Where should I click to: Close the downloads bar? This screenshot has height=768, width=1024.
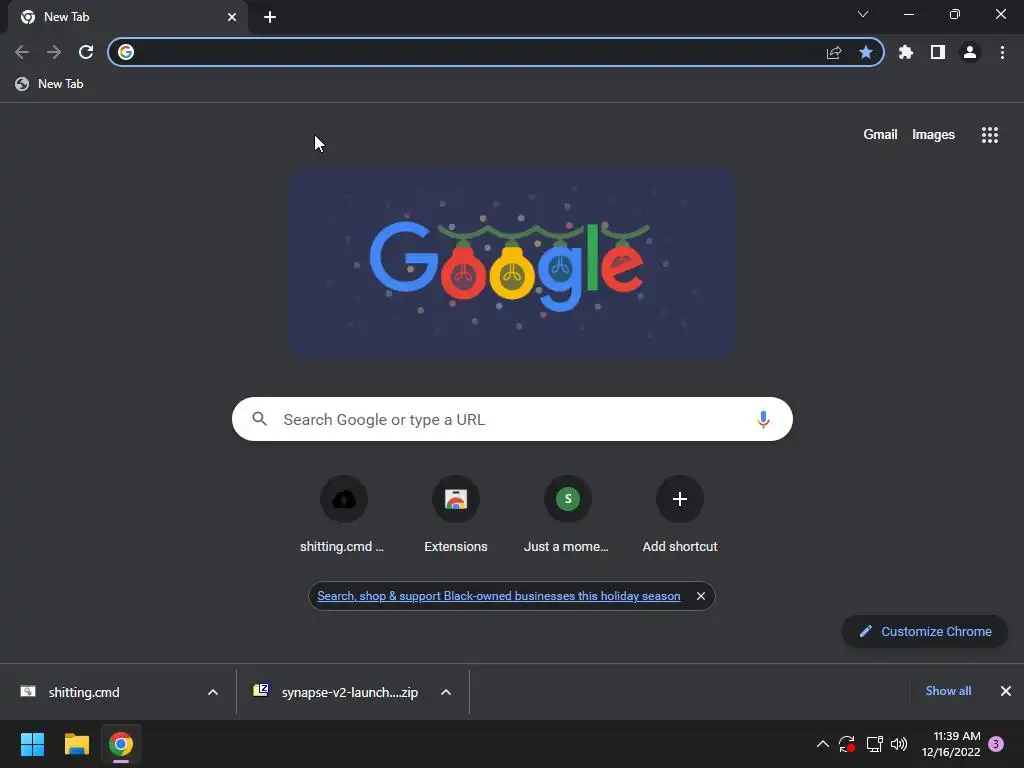[x=1006, y=691]
